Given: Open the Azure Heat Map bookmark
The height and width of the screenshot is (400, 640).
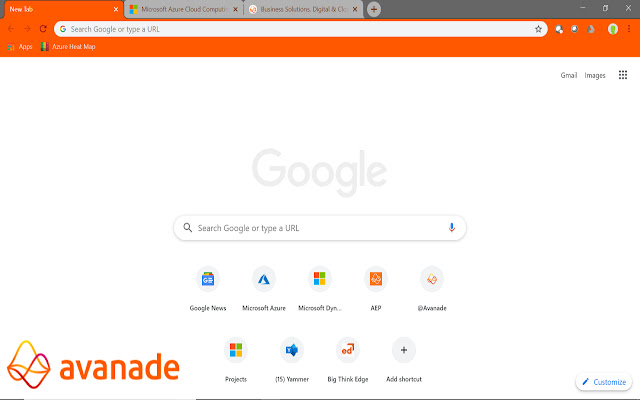Looking at the screenshot, I should point(68,47).
